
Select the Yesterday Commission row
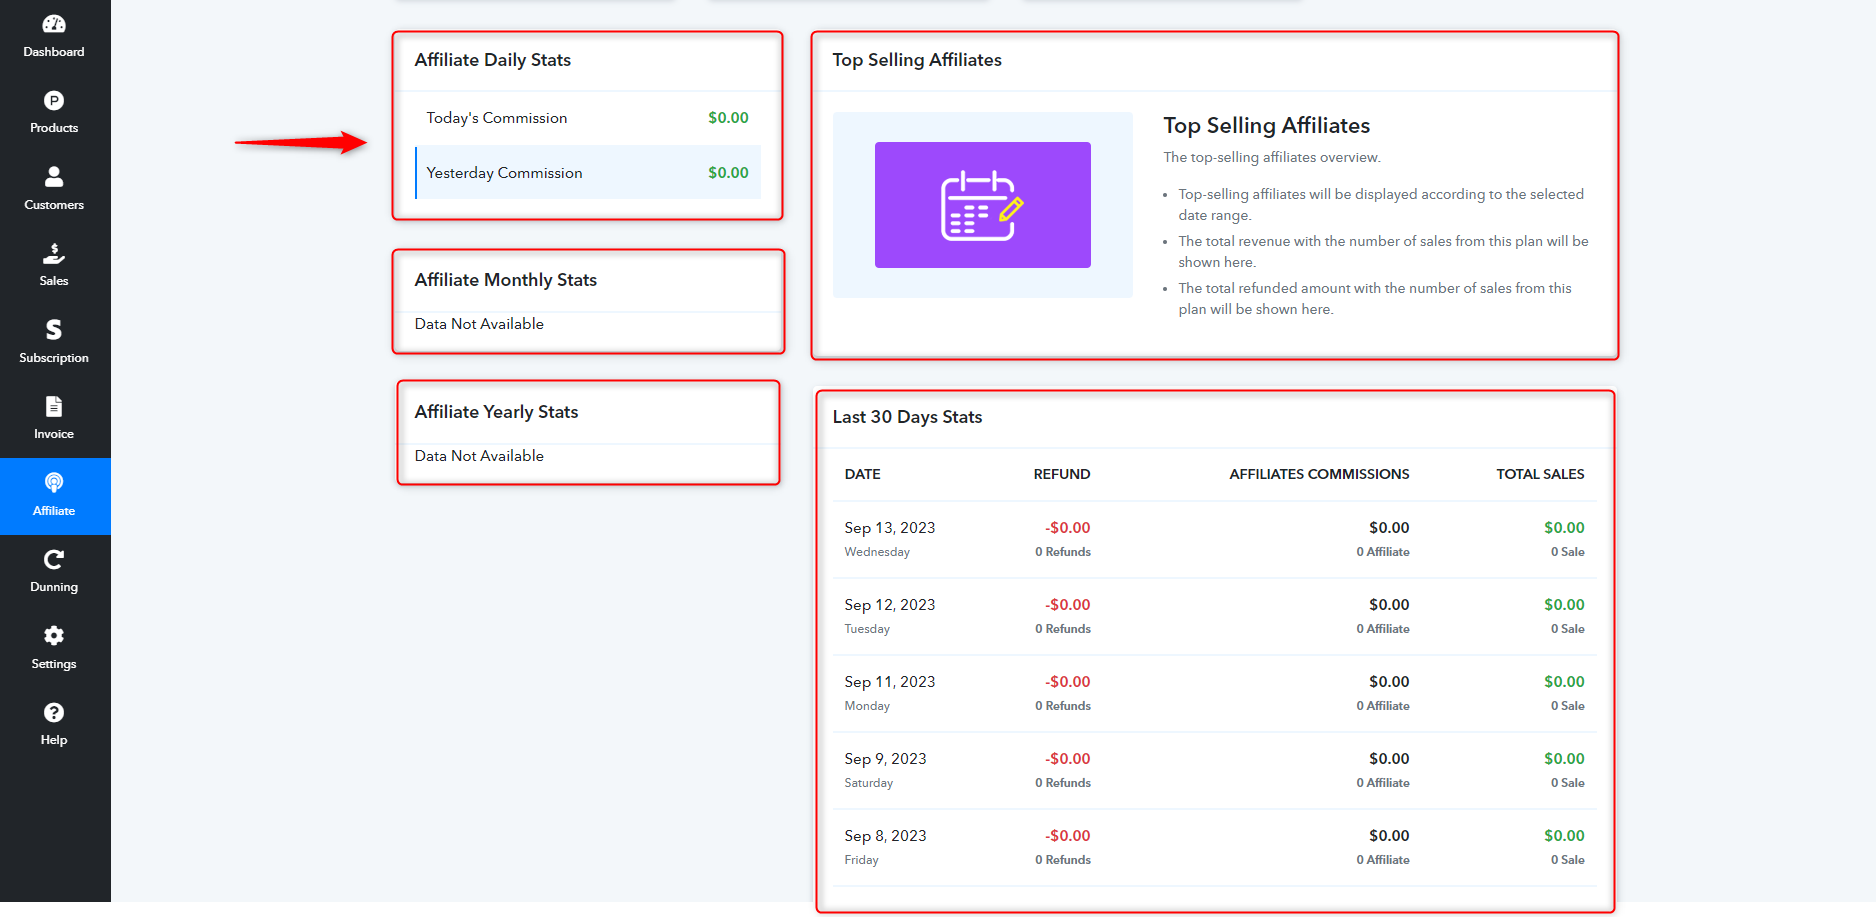tap(588, 172)
